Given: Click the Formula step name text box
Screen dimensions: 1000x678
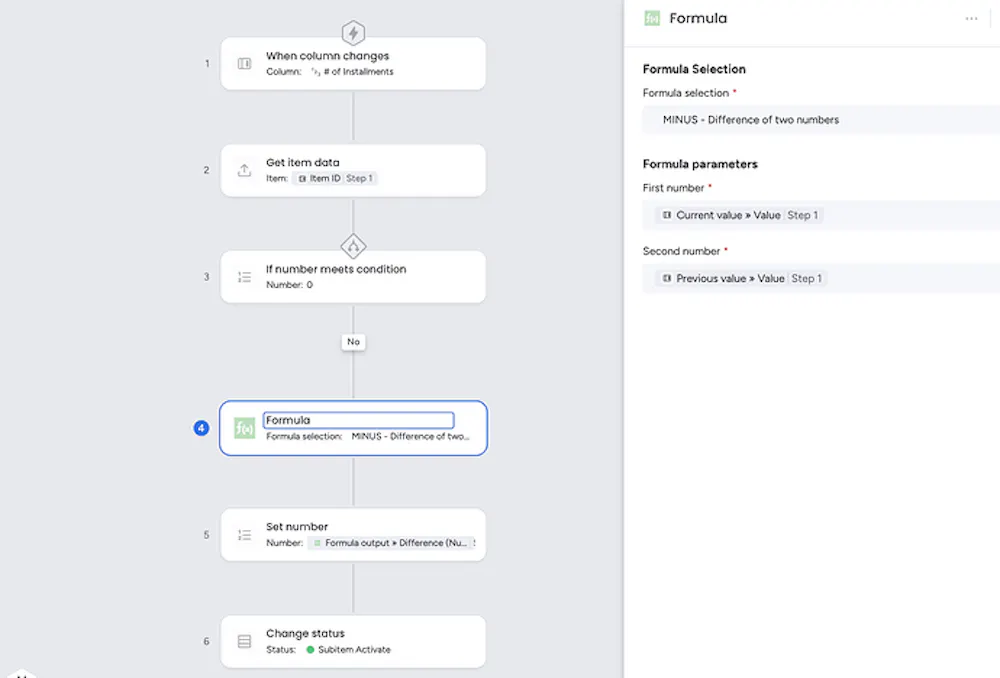Looking at the screenshot, I should [358, 421].
